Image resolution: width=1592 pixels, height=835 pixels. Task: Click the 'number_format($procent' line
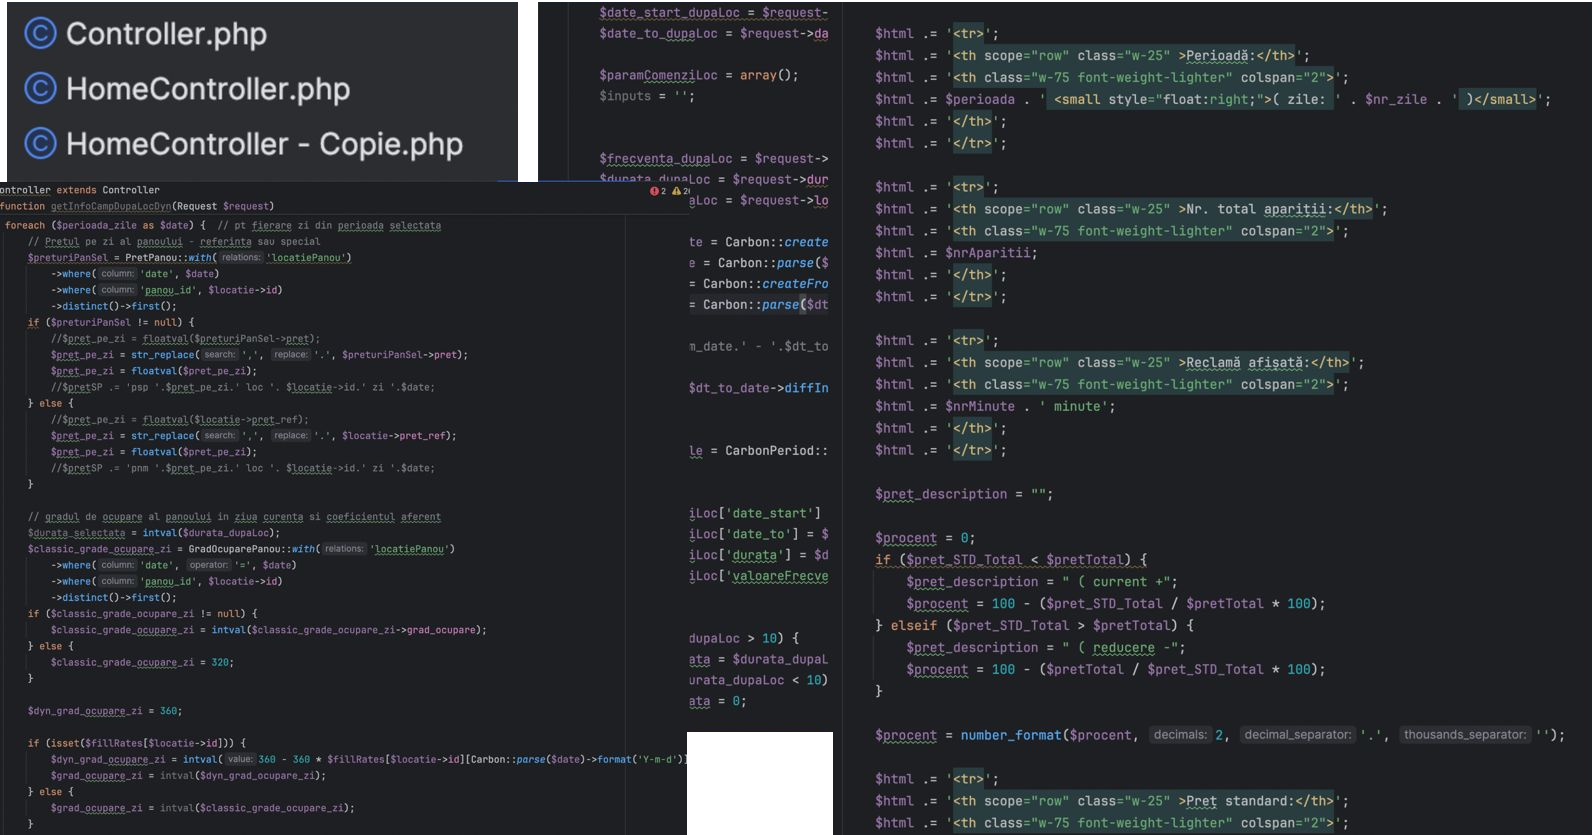pos(1220,735)
